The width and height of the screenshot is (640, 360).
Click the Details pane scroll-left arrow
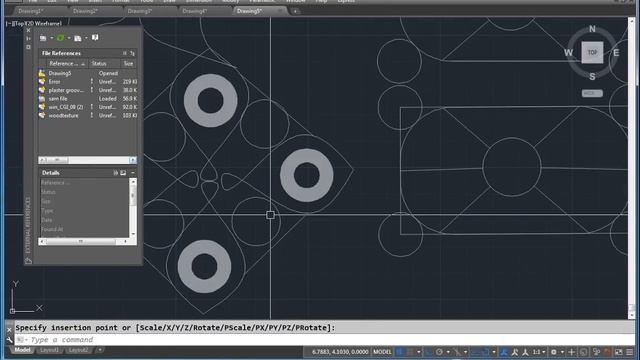click(x=42, y=242)
